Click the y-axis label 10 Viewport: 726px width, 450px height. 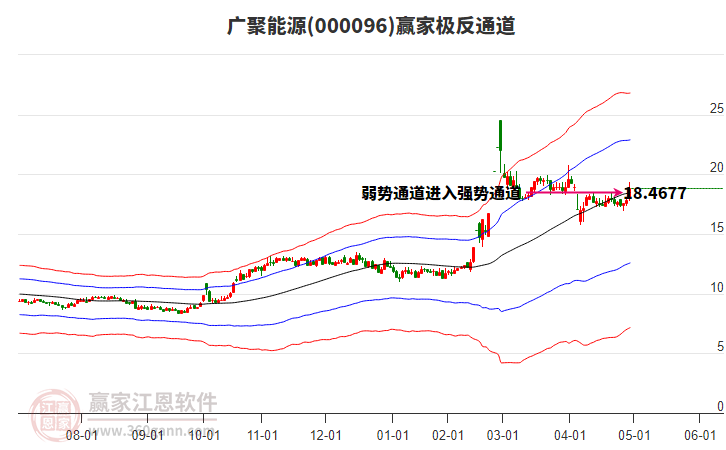point(717,287)
